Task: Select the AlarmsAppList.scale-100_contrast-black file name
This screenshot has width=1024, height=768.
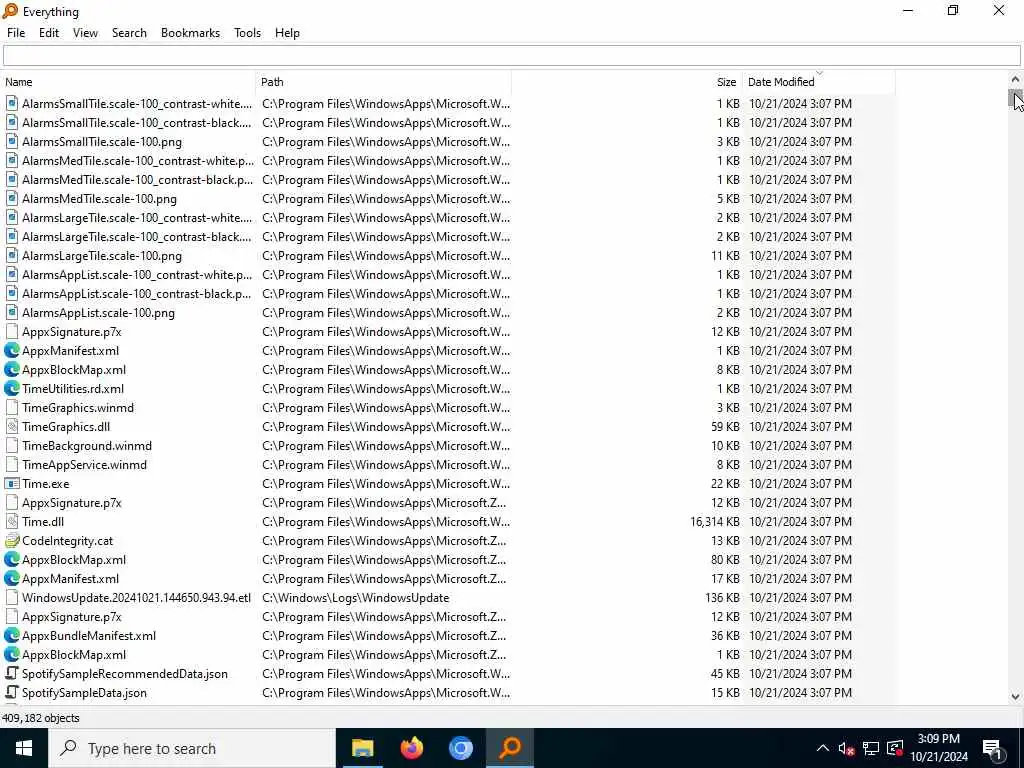Action: coord(136,293)
